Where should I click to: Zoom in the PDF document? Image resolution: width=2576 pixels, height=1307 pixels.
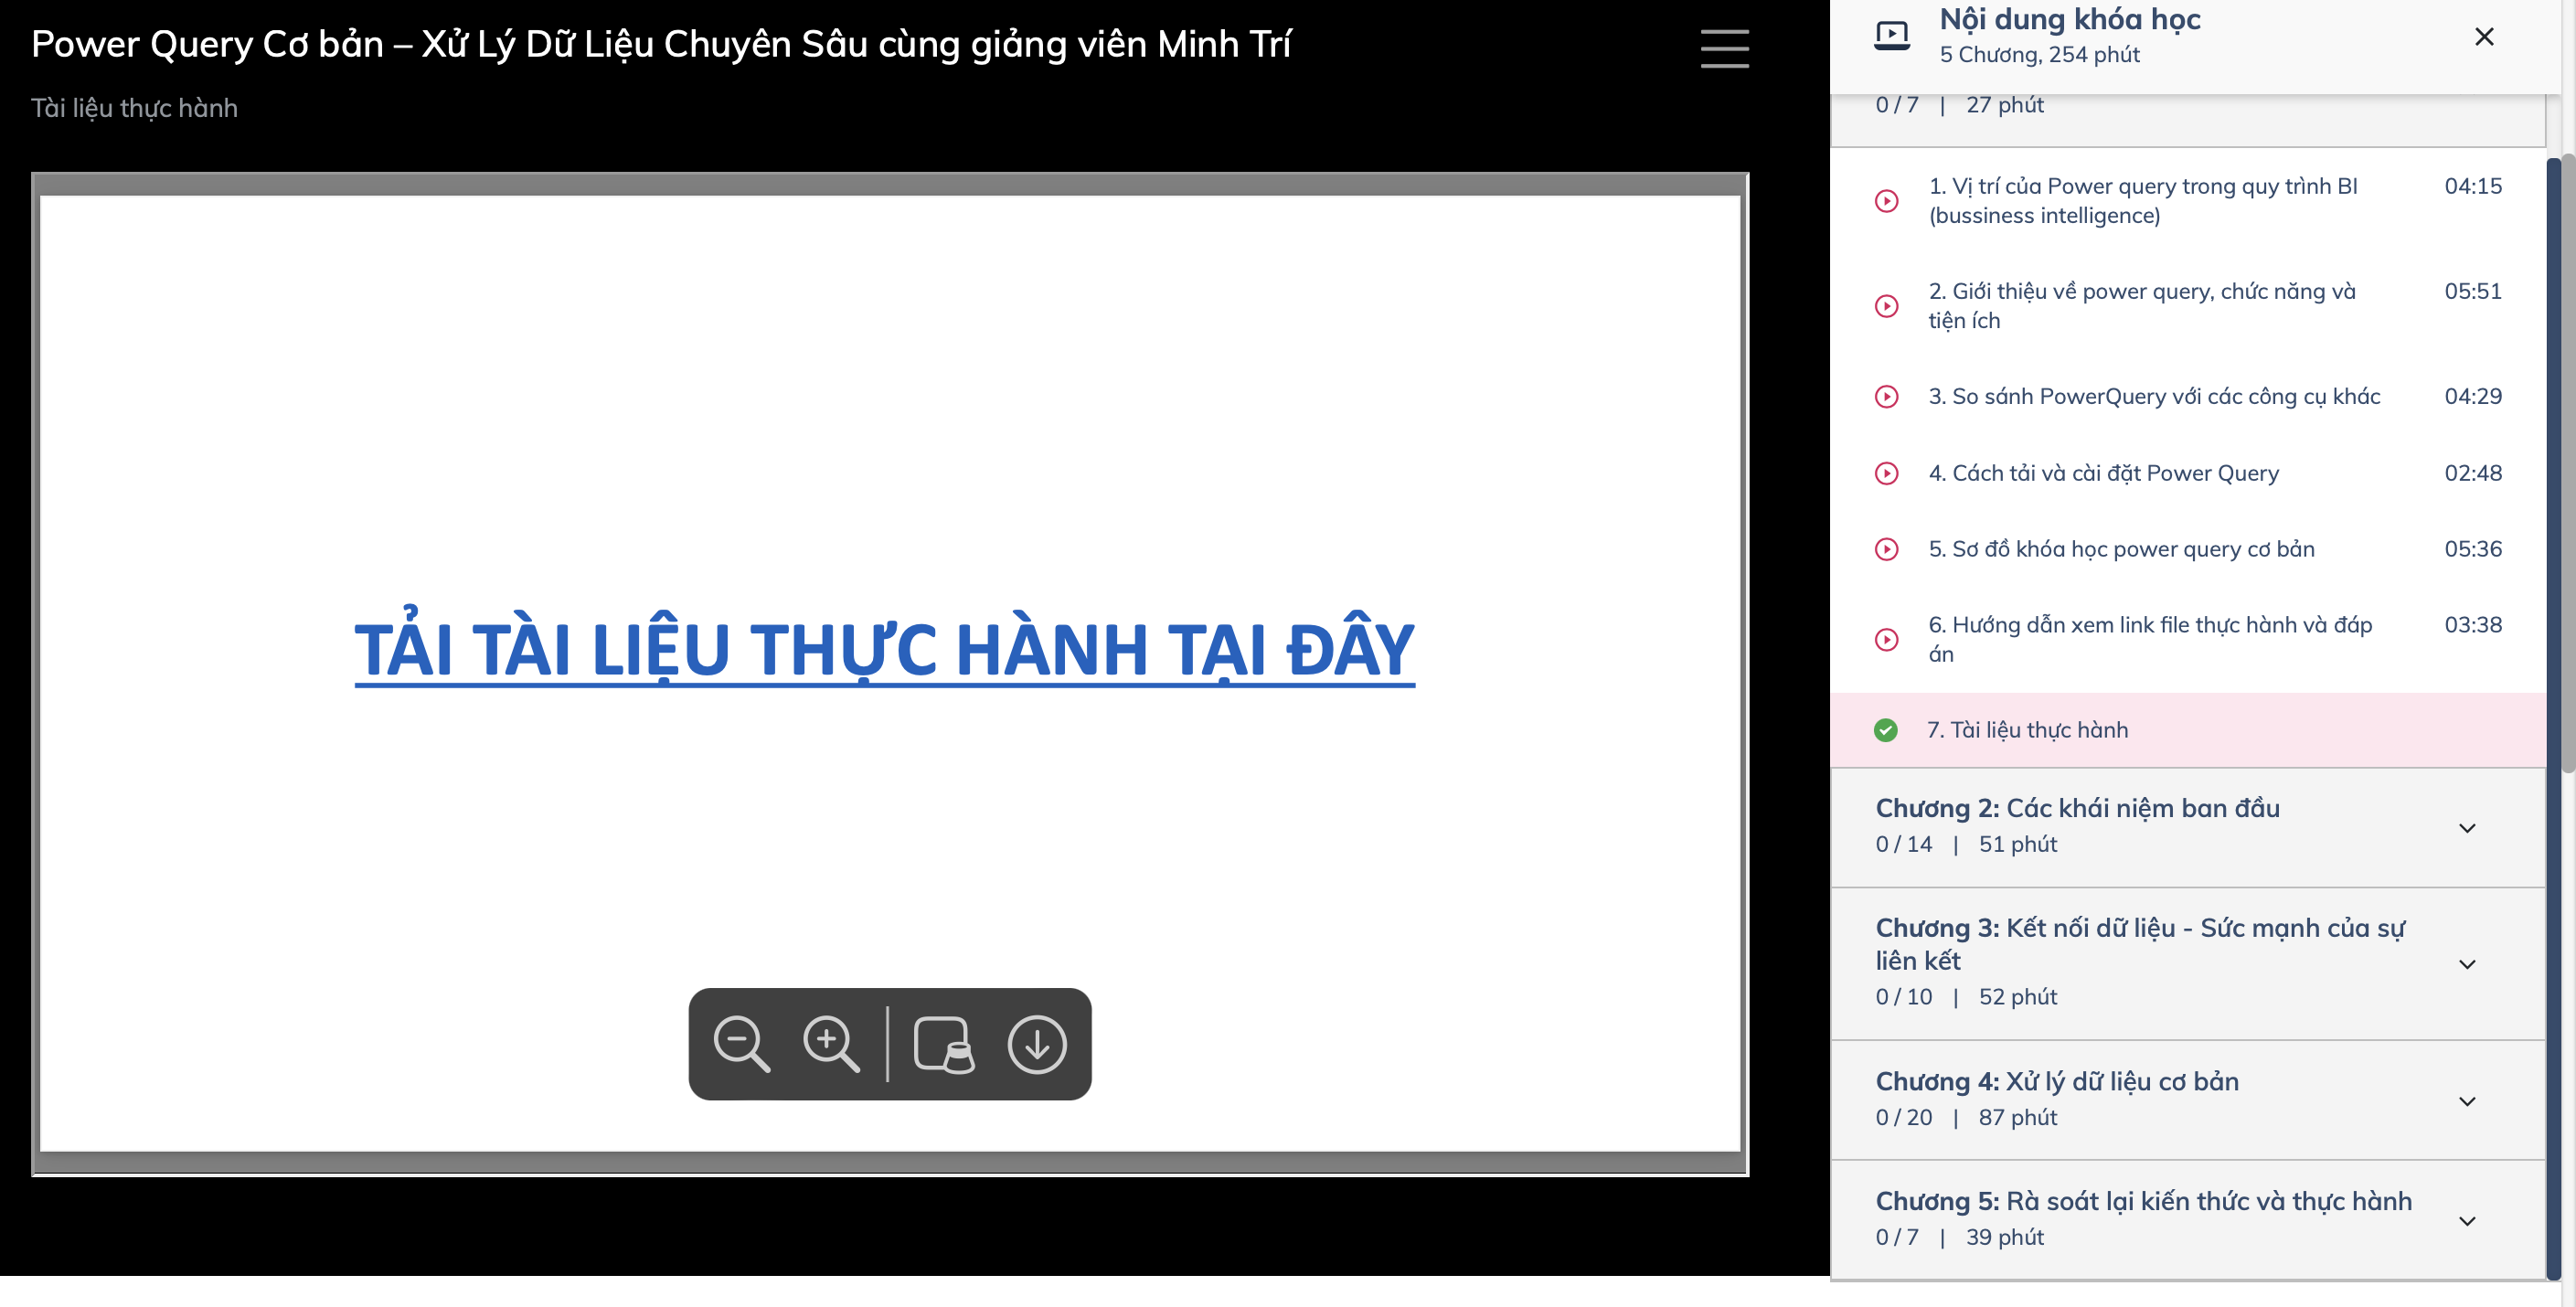pos(831,1044)
